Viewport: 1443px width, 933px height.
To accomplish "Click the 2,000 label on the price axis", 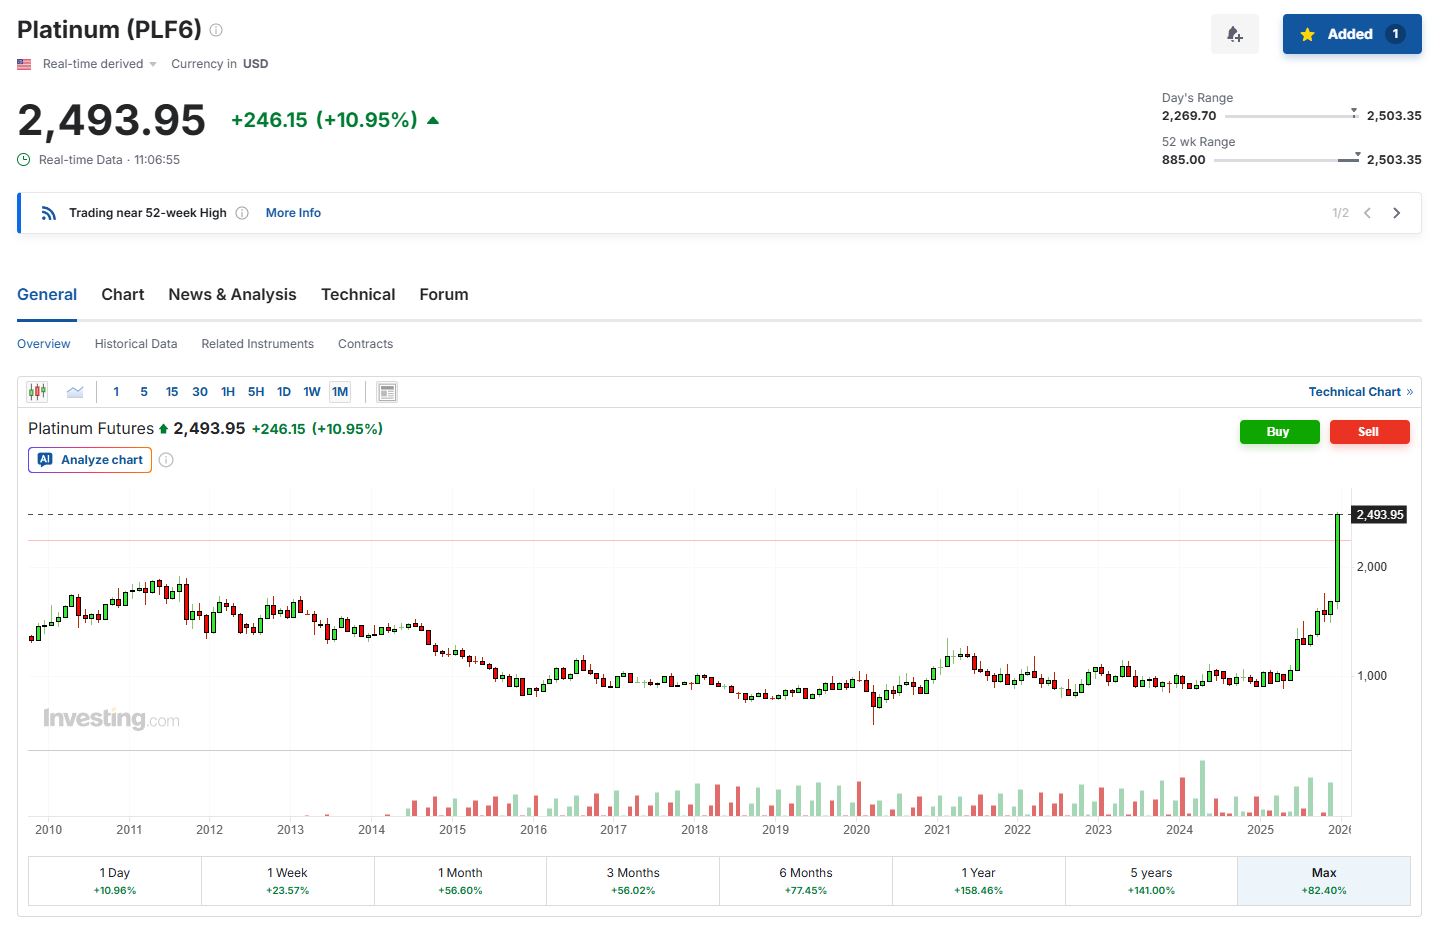I will coord(1372,567).
